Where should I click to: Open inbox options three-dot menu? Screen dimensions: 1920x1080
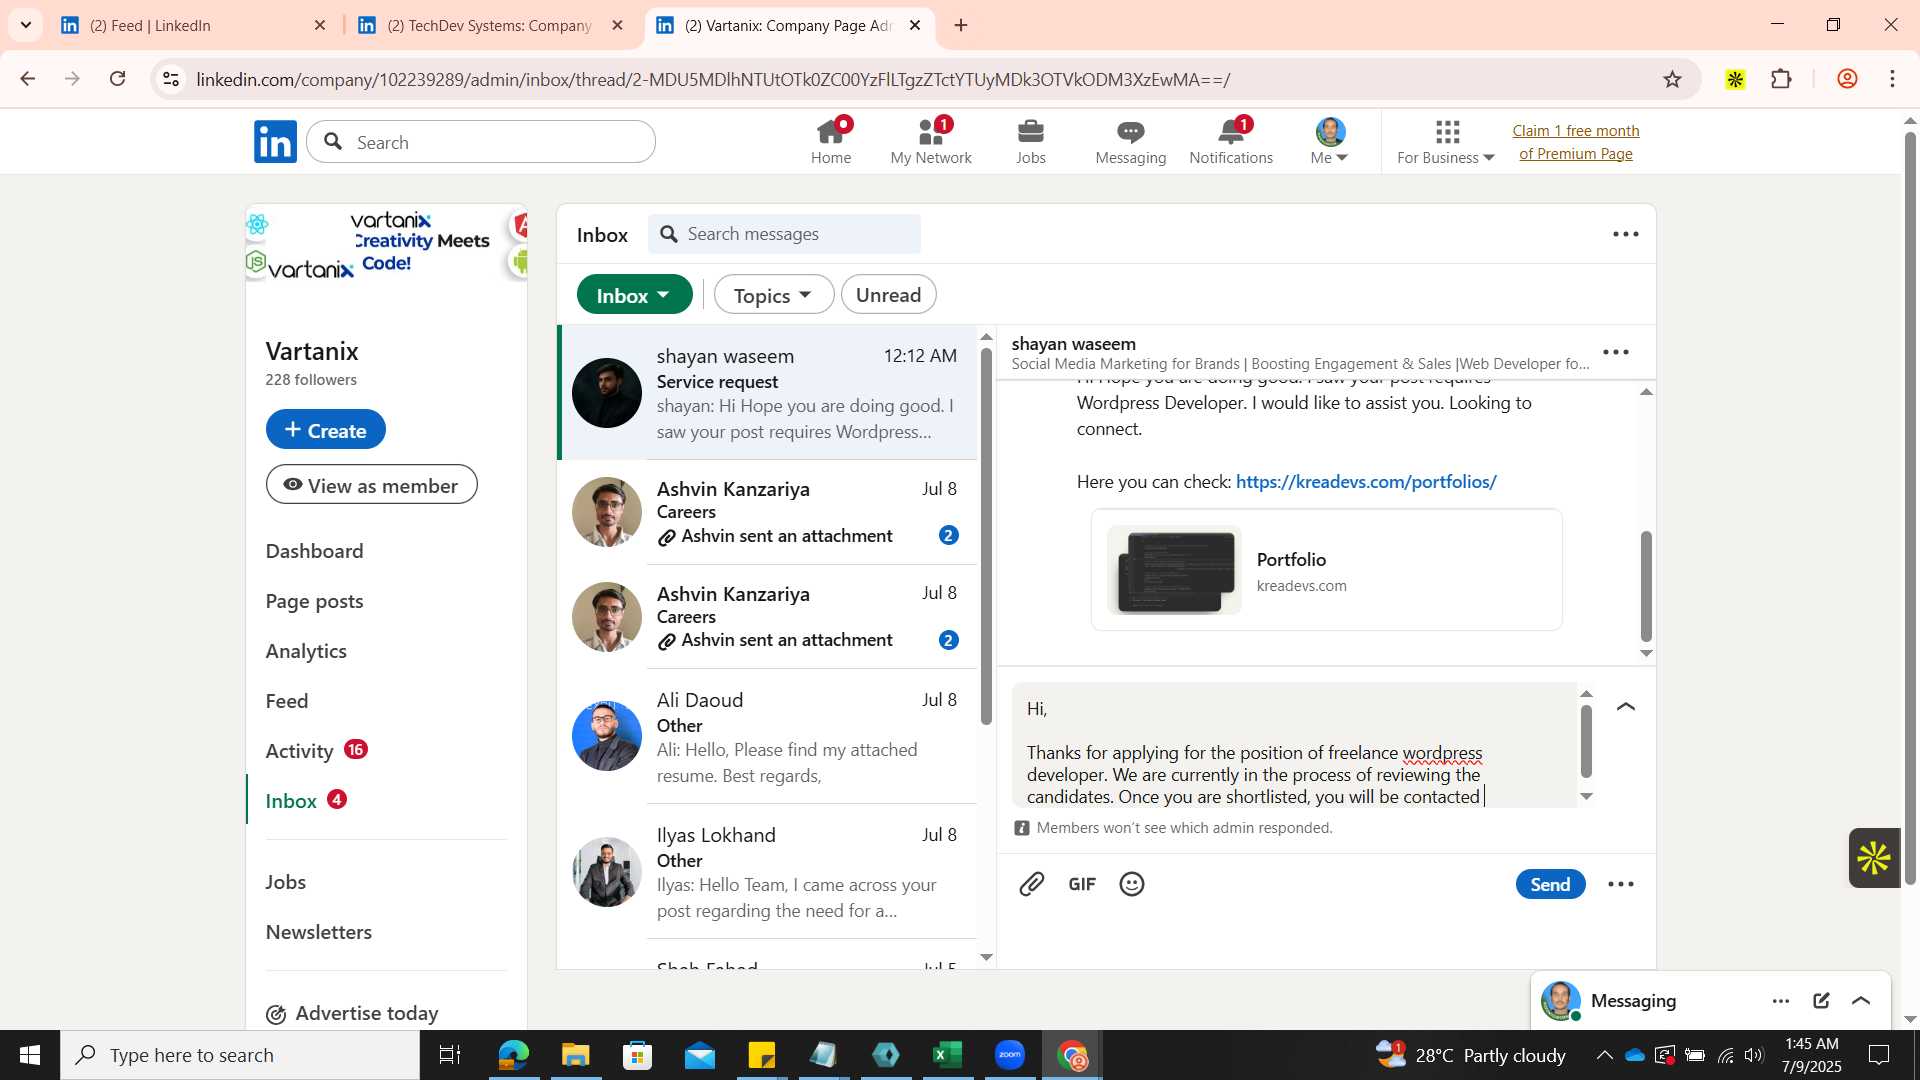point(1626,234)
